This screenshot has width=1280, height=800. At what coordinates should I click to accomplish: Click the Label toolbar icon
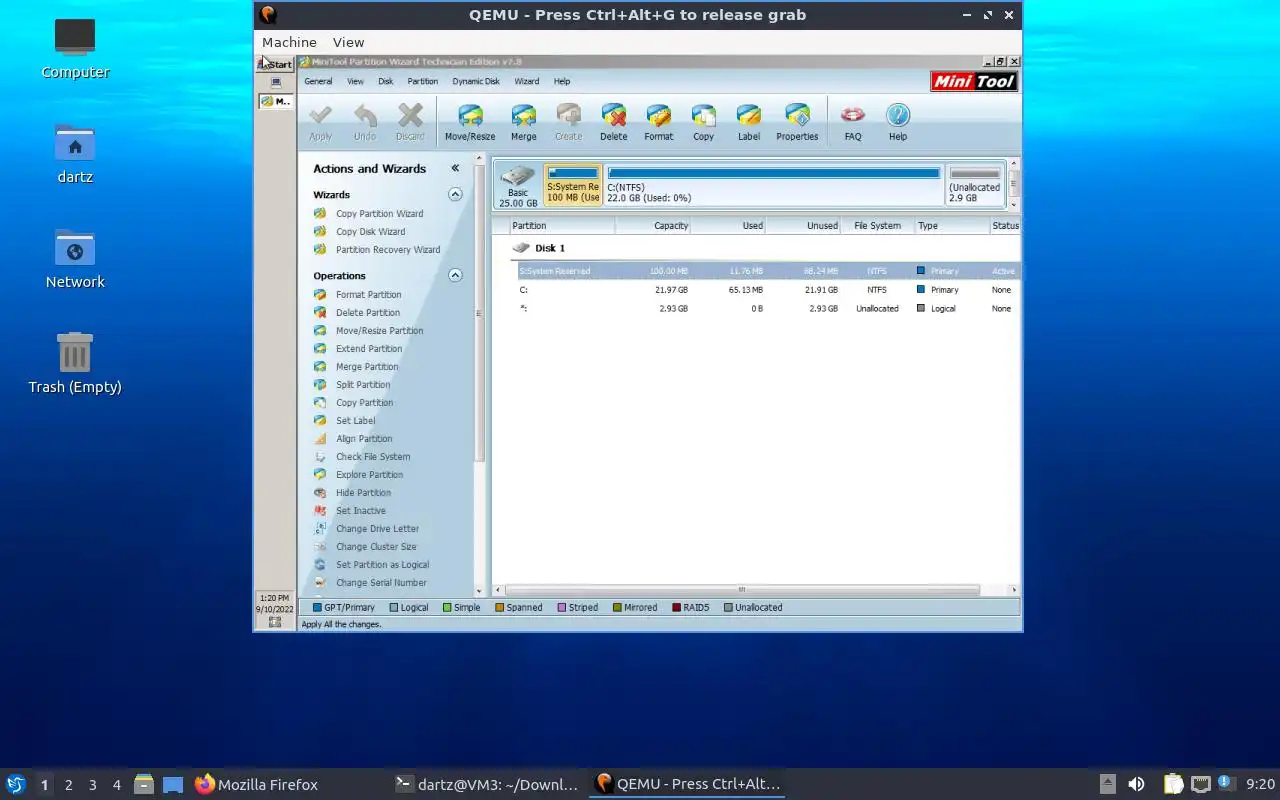coord(748,116)
